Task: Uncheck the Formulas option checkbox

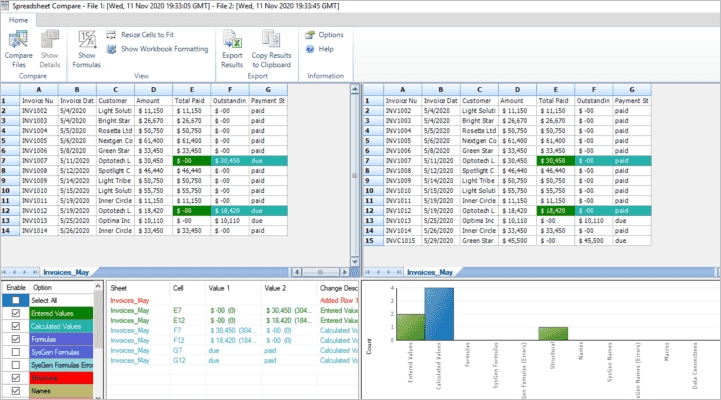Action: click(x=16, y=339)
